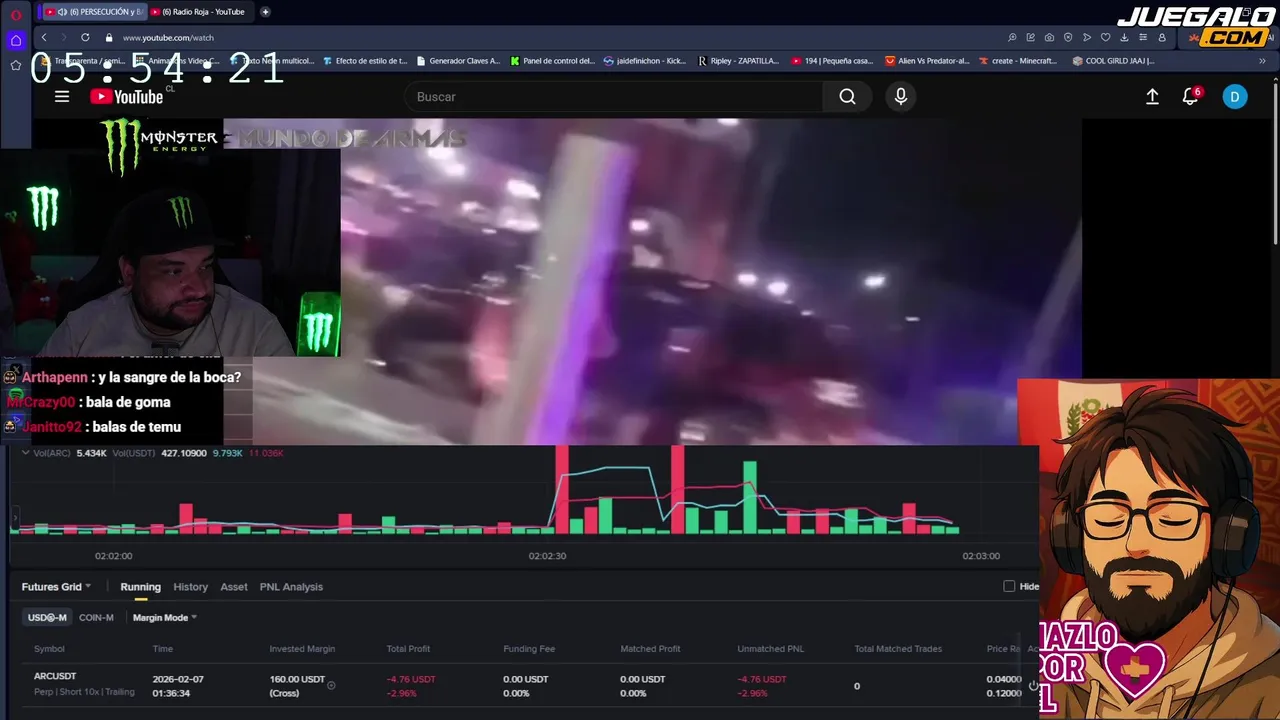
Task: Open the Ripley - ZAPATILLA bookmark
Action: coord(738,61)
